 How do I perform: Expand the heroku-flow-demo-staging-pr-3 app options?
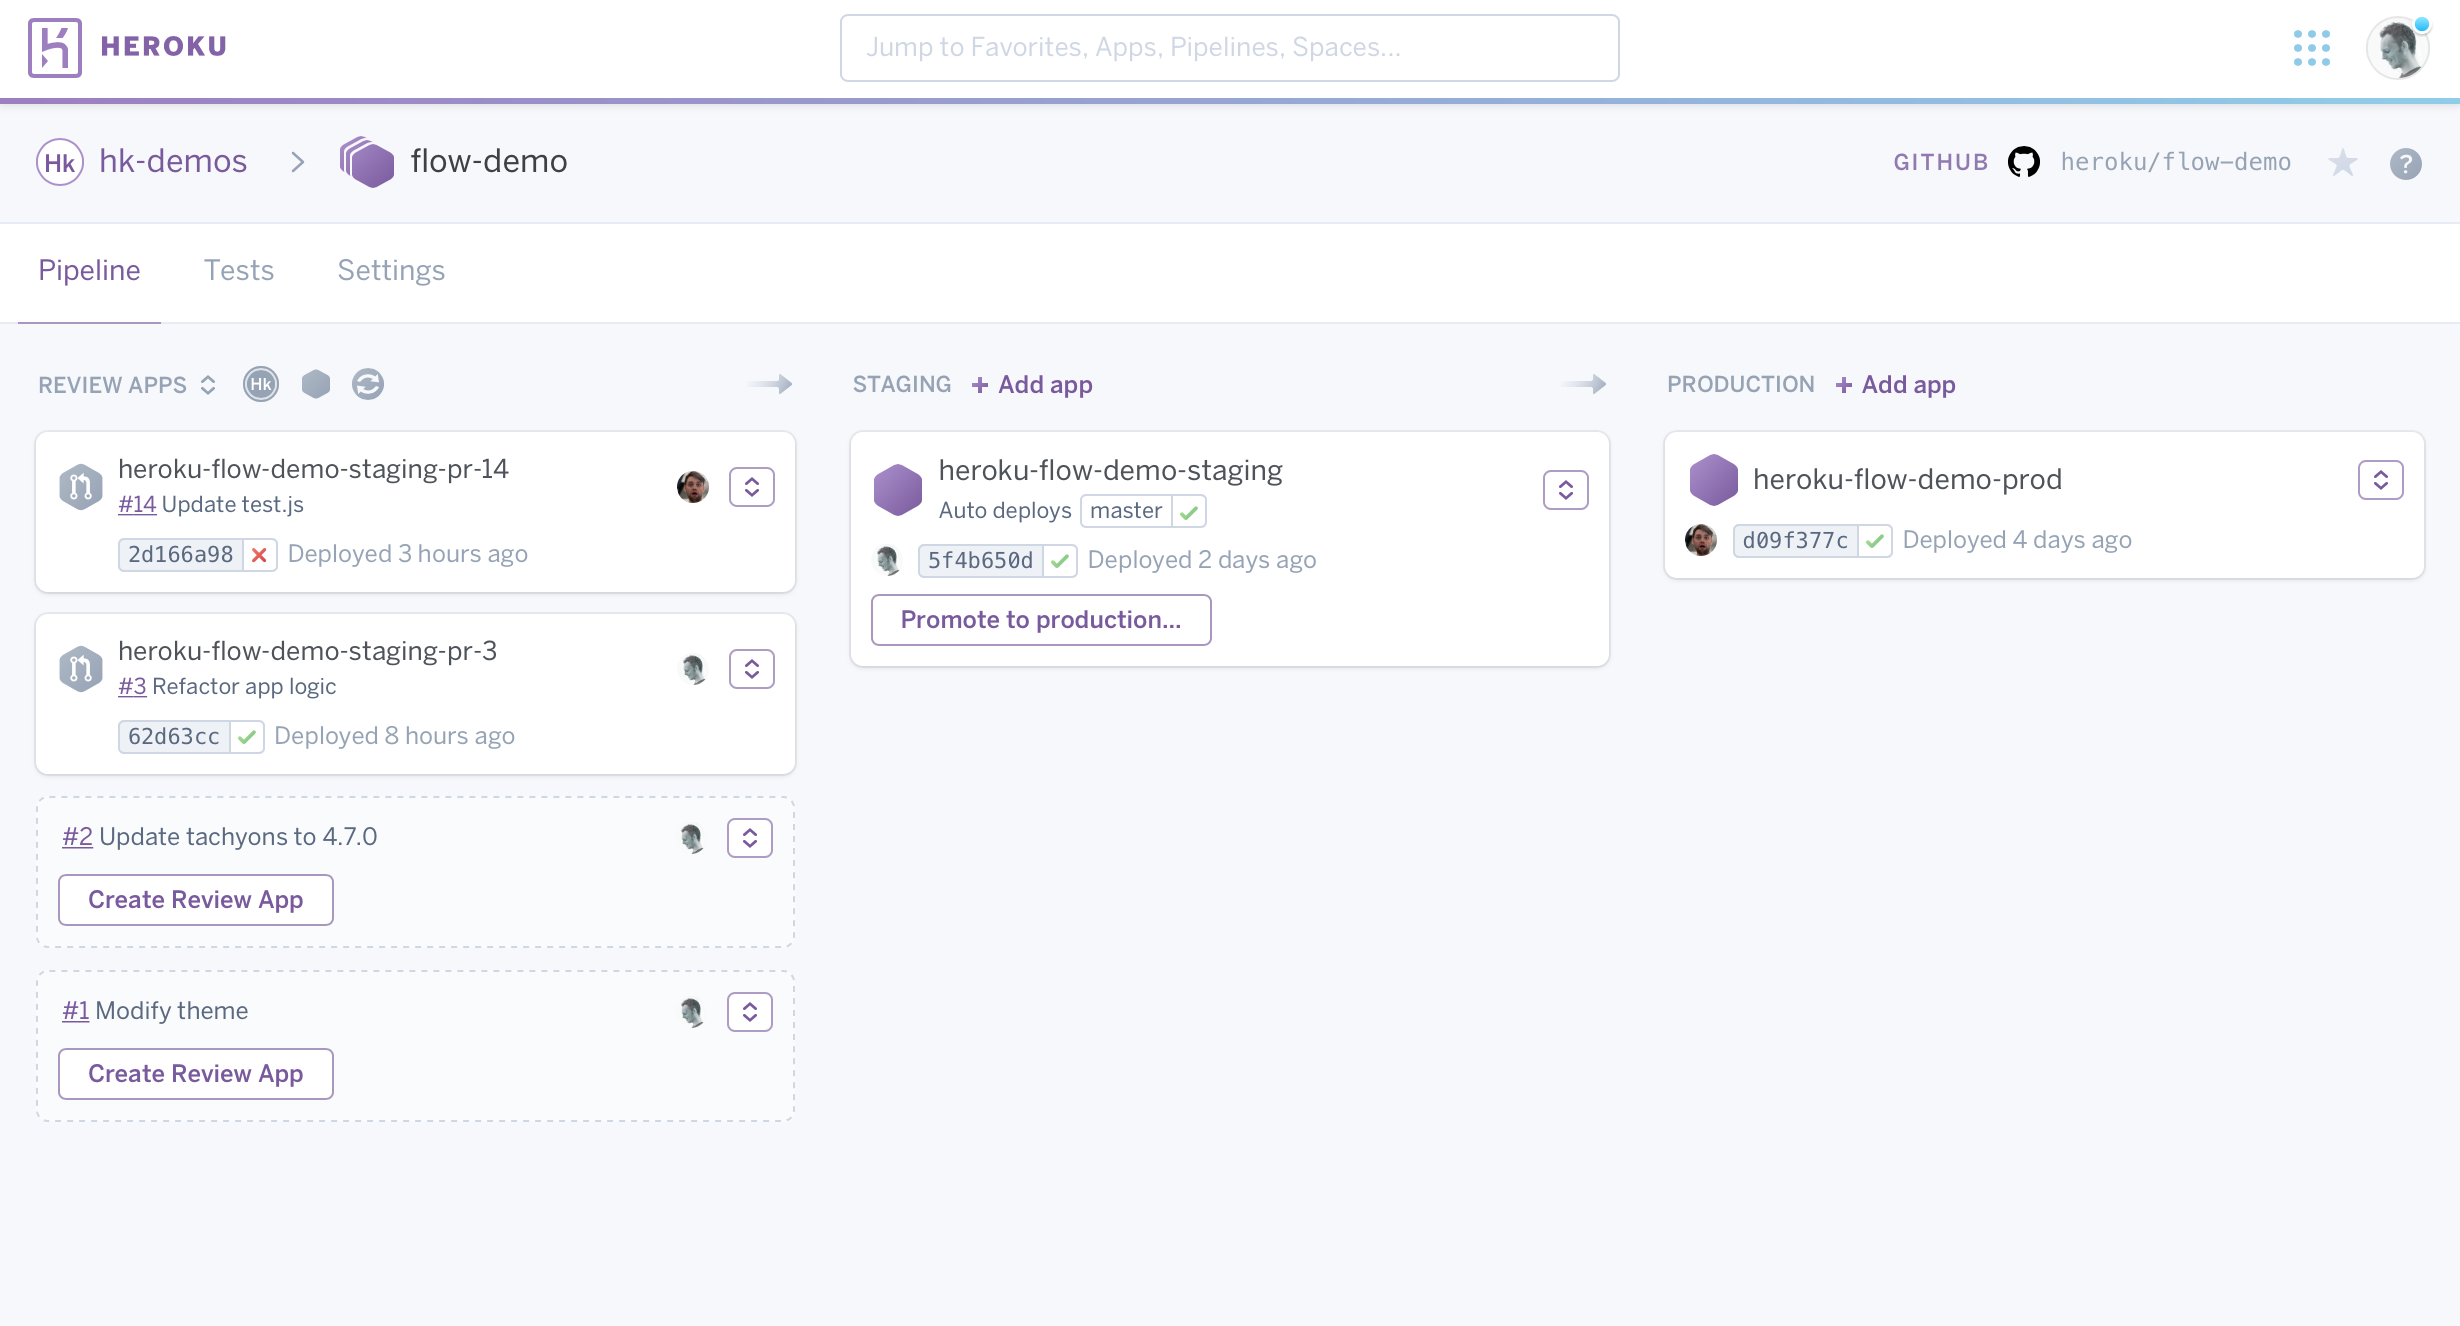[x=749, y=668]
